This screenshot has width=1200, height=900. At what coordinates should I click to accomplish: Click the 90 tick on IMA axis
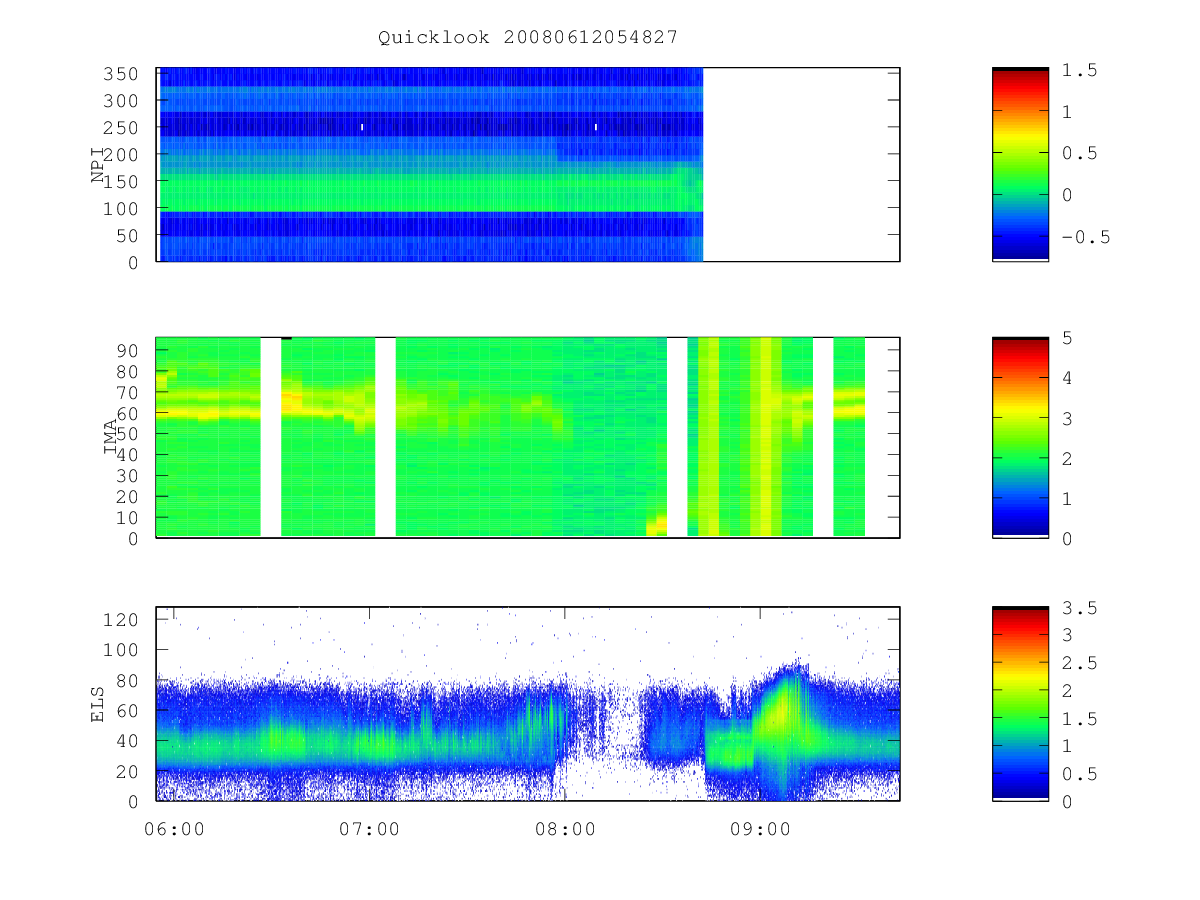130,349
